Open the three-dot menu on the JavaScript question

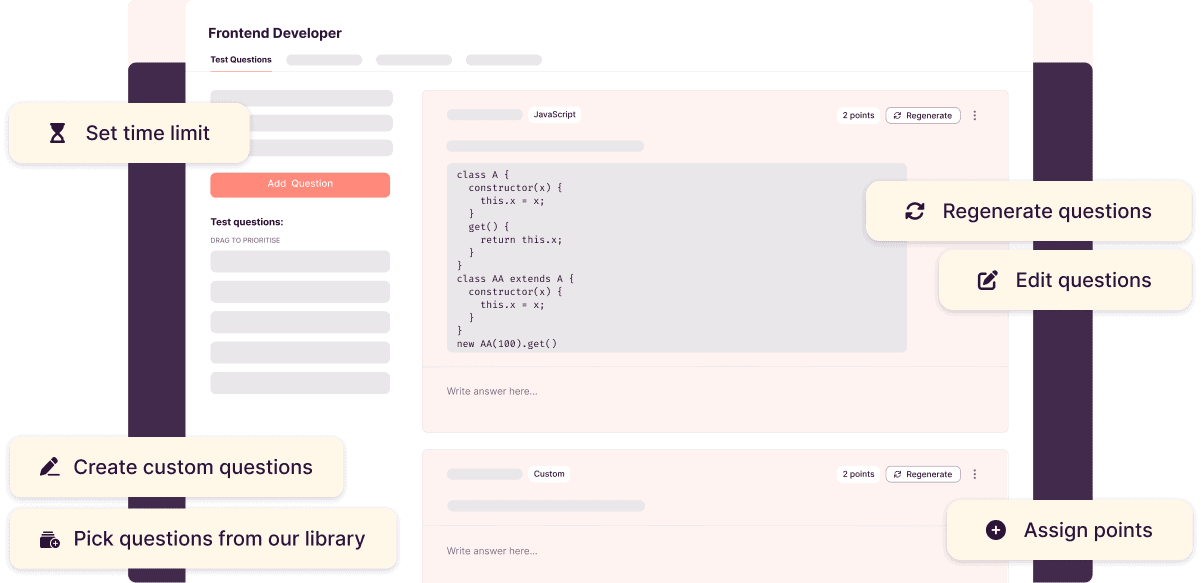tap(975, 115)
